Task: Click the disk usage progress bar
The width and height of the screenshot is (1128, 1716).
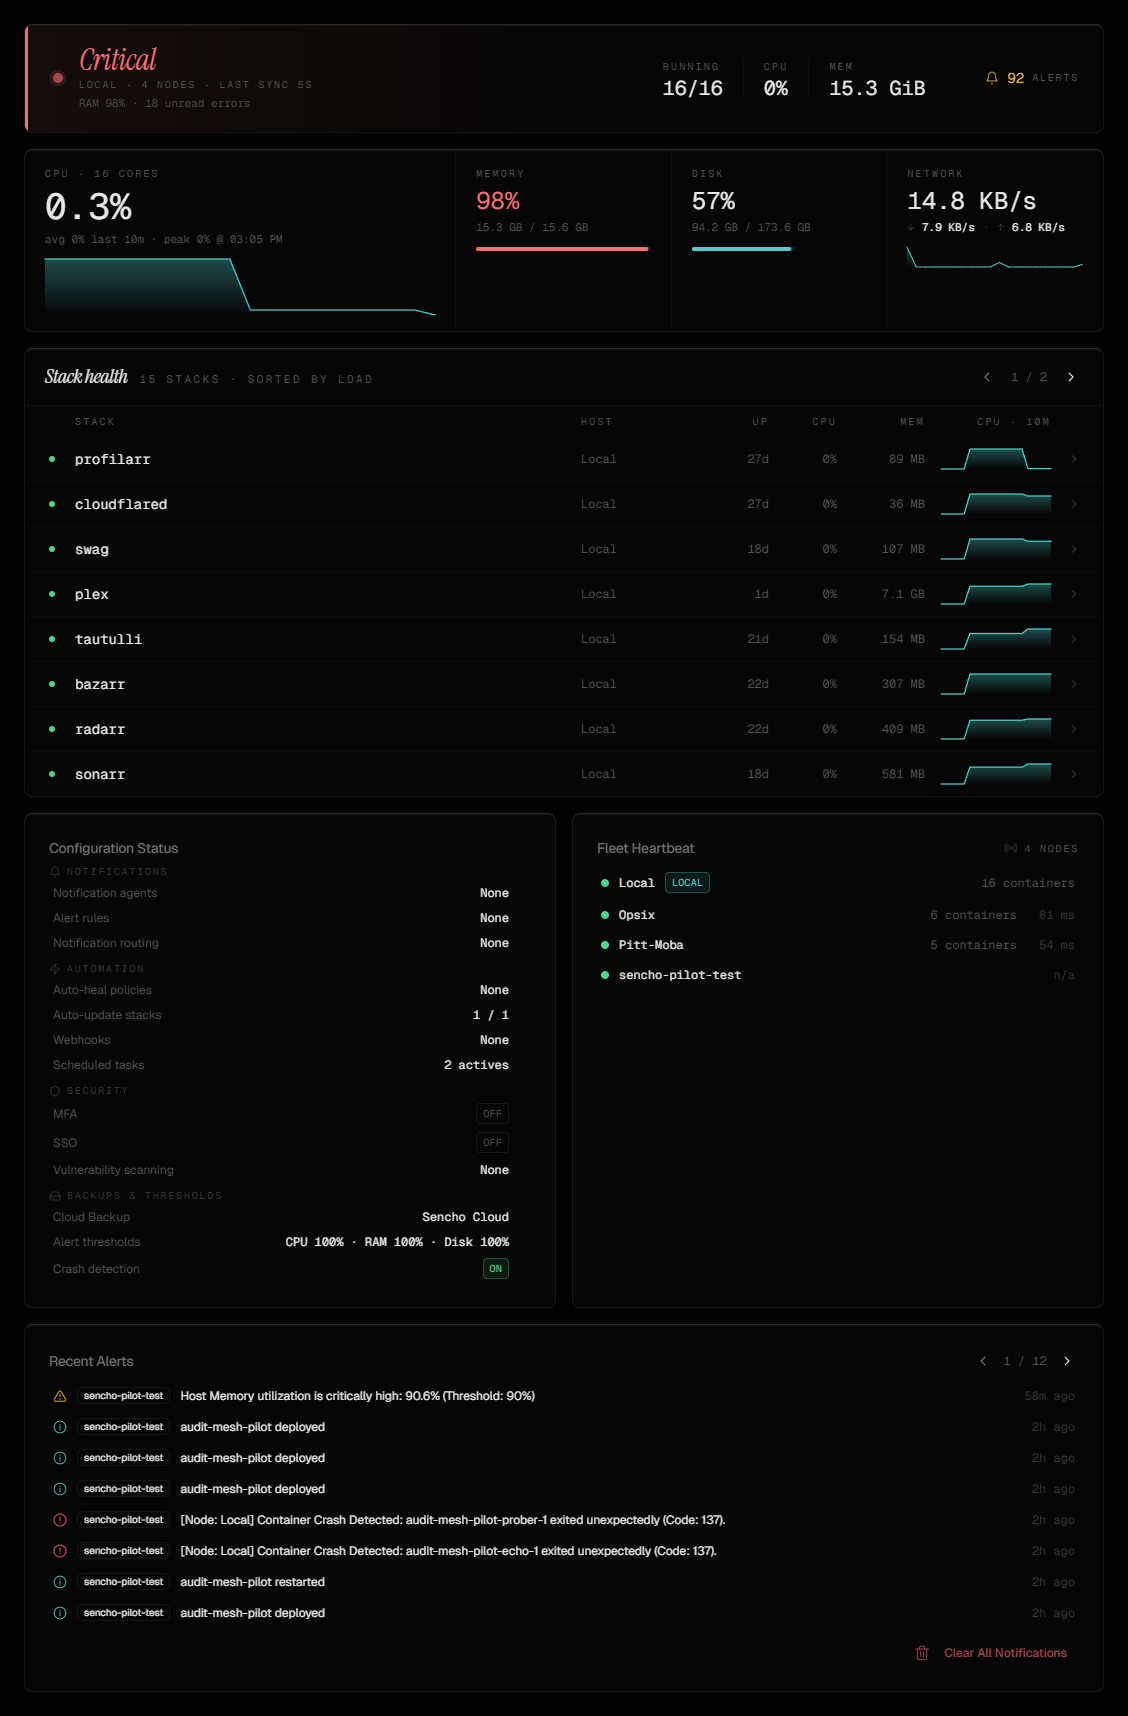Action: pyautogui.click(x=778, y=249)
